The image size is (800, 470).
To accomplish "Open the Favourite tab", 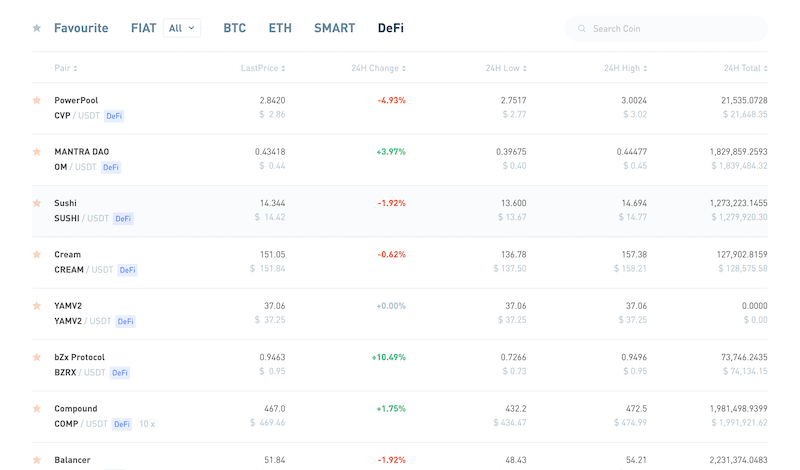I will point(81,28).
